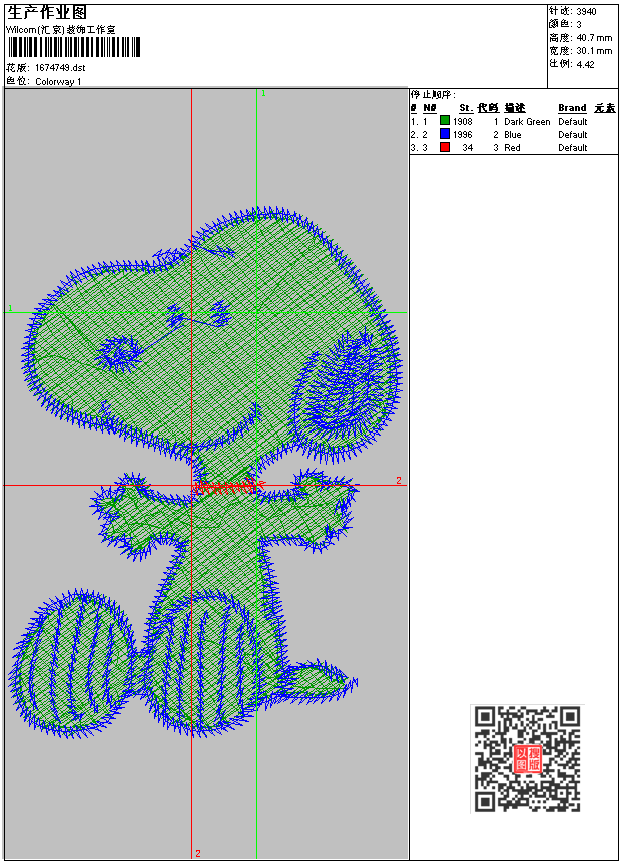Click stitch count '1996' in row 2
Image resolution: width=620 pixels, height=861 pixels.
click(463, 135)
